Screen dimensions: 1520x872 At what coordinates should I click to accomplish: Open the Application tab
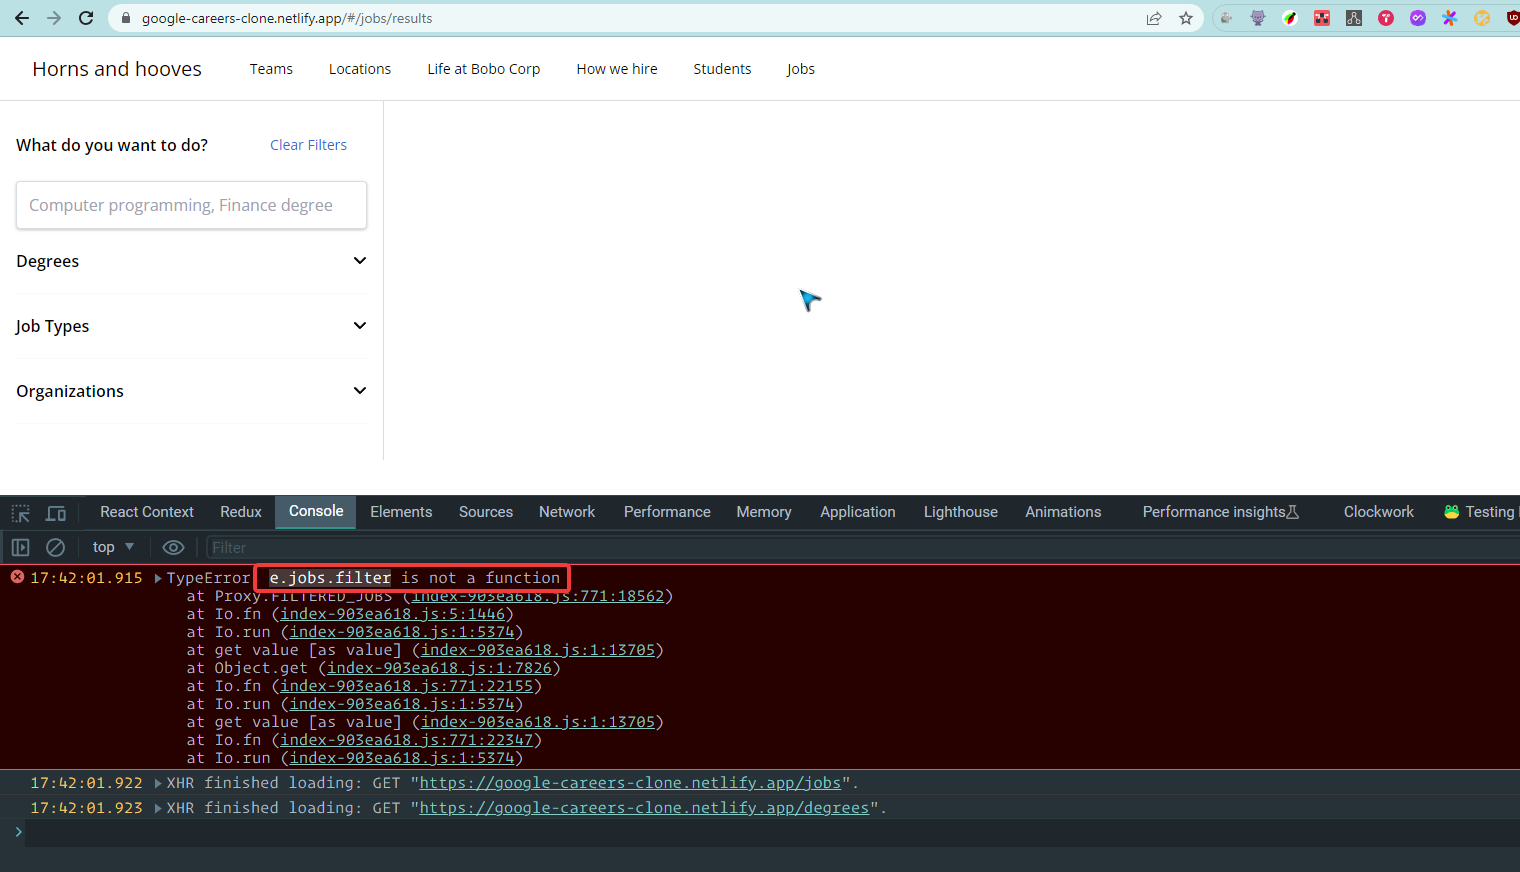click(858, 512)
